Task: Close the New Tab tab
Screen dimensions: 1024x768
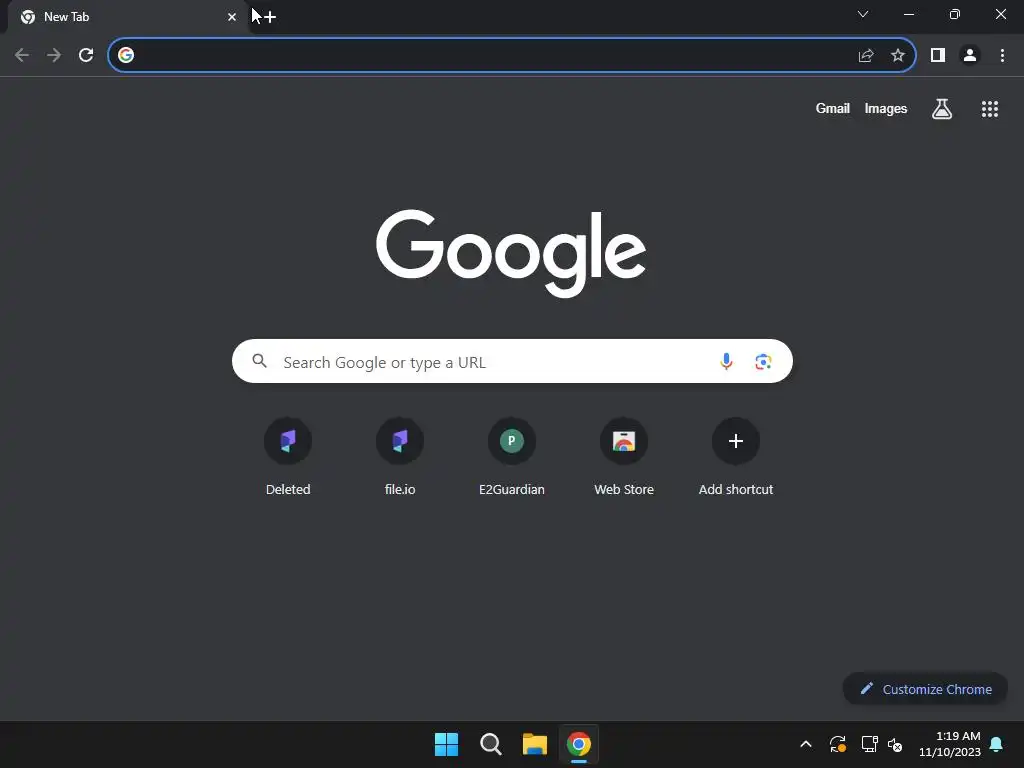Action: click(x=232, y=17)
